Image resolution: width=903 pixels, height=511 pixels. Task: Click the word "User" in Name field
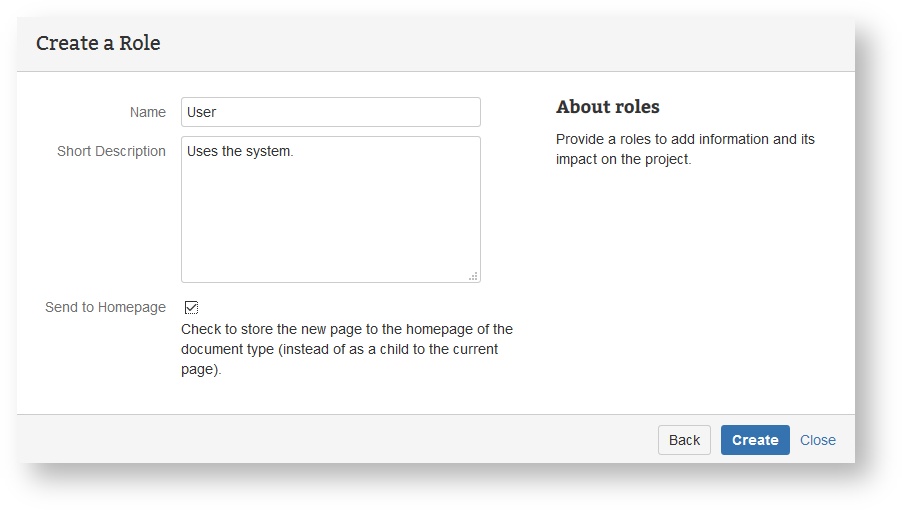(x=201, y=112)
